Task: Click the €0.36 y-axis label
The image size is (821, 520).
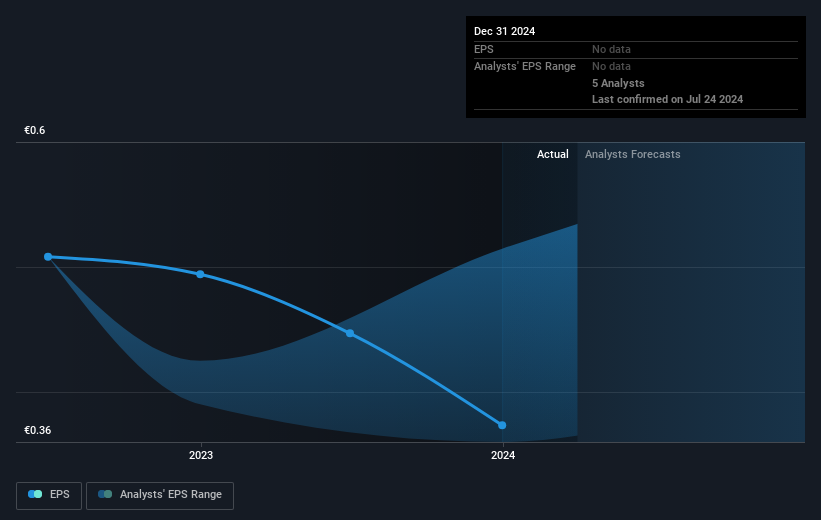Action: pos(38,430)
